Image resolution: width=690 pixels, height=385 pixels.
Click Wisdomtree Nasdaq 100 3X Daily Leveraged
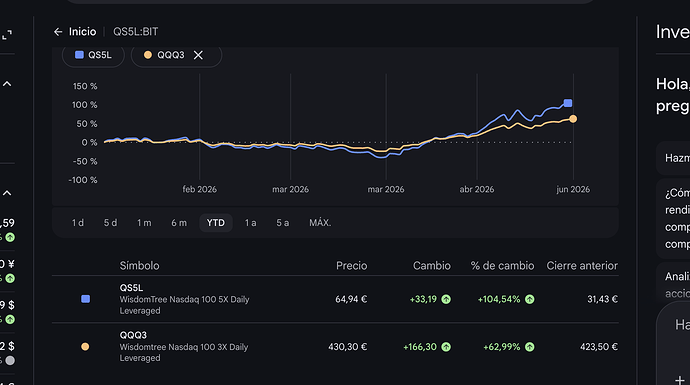coord(184,352)
